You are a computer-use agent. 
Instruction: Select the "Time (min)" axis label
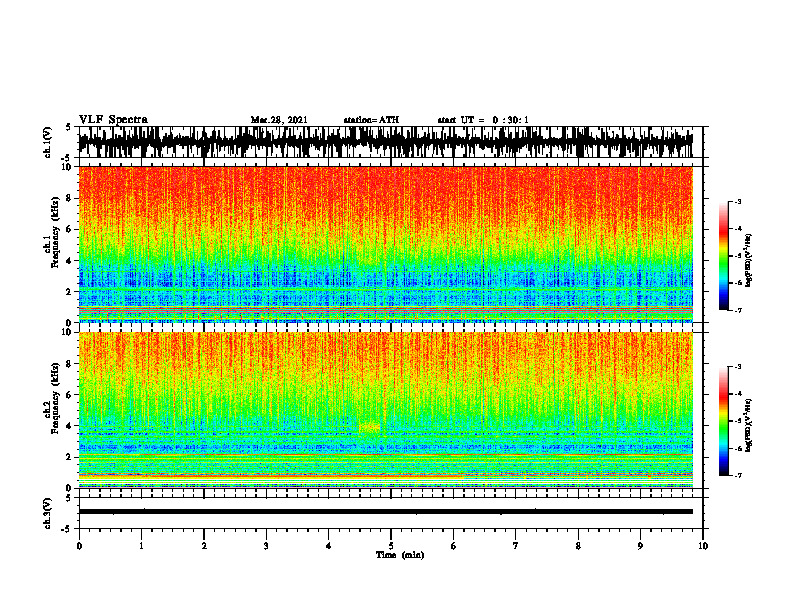[400, 555]
